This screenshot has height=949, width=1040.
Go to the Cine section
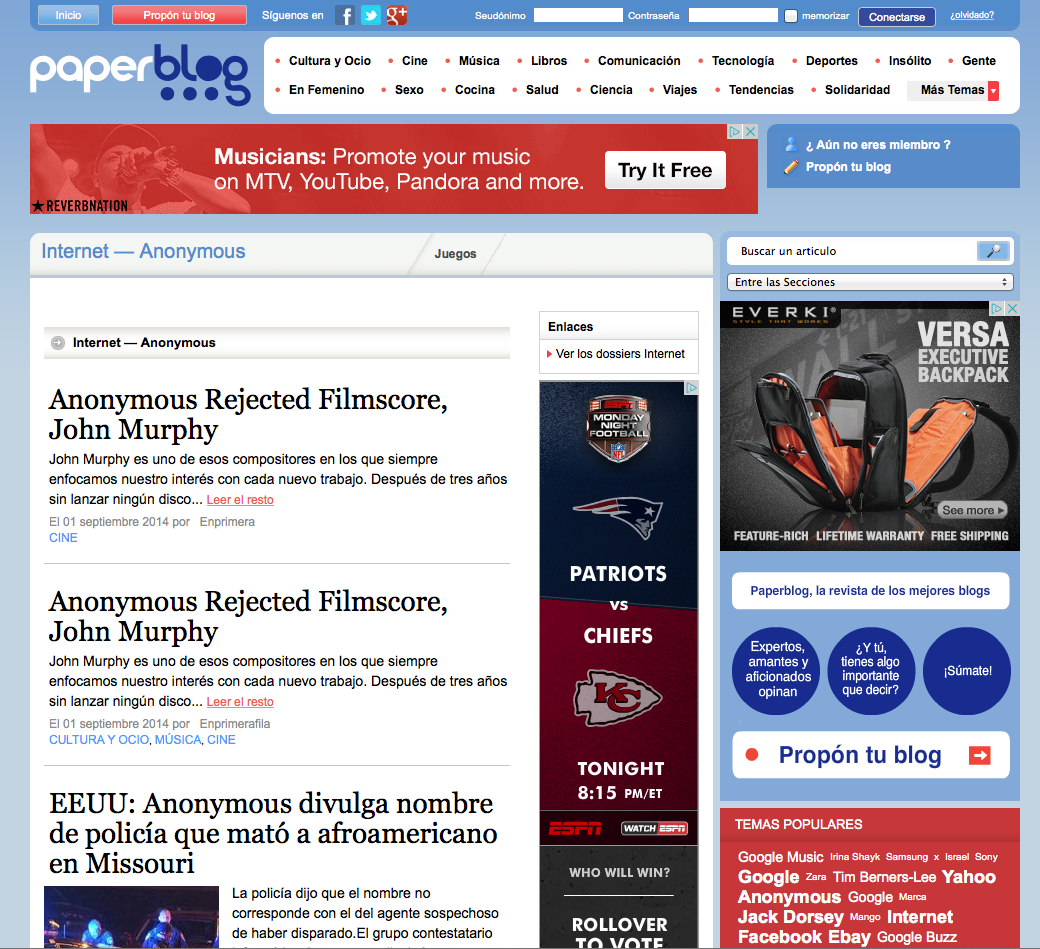(x=415, y=61)
